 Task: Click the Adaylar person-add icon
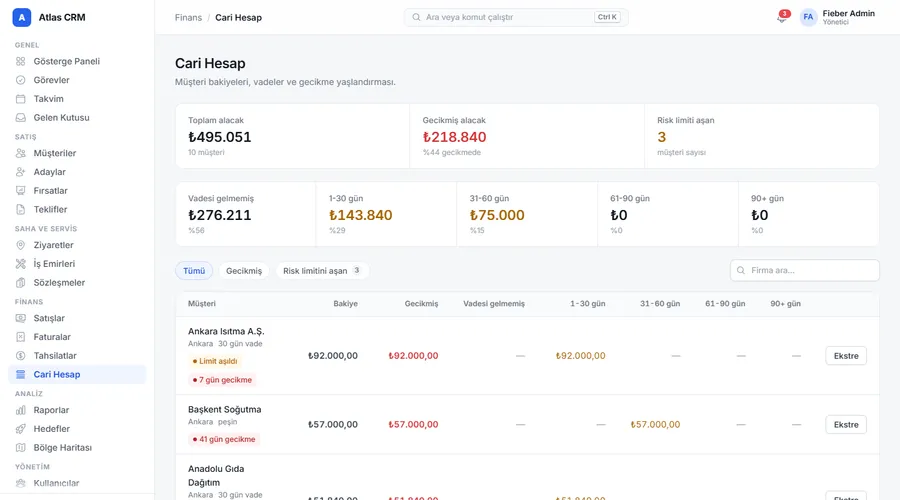[x=21, y=172]
